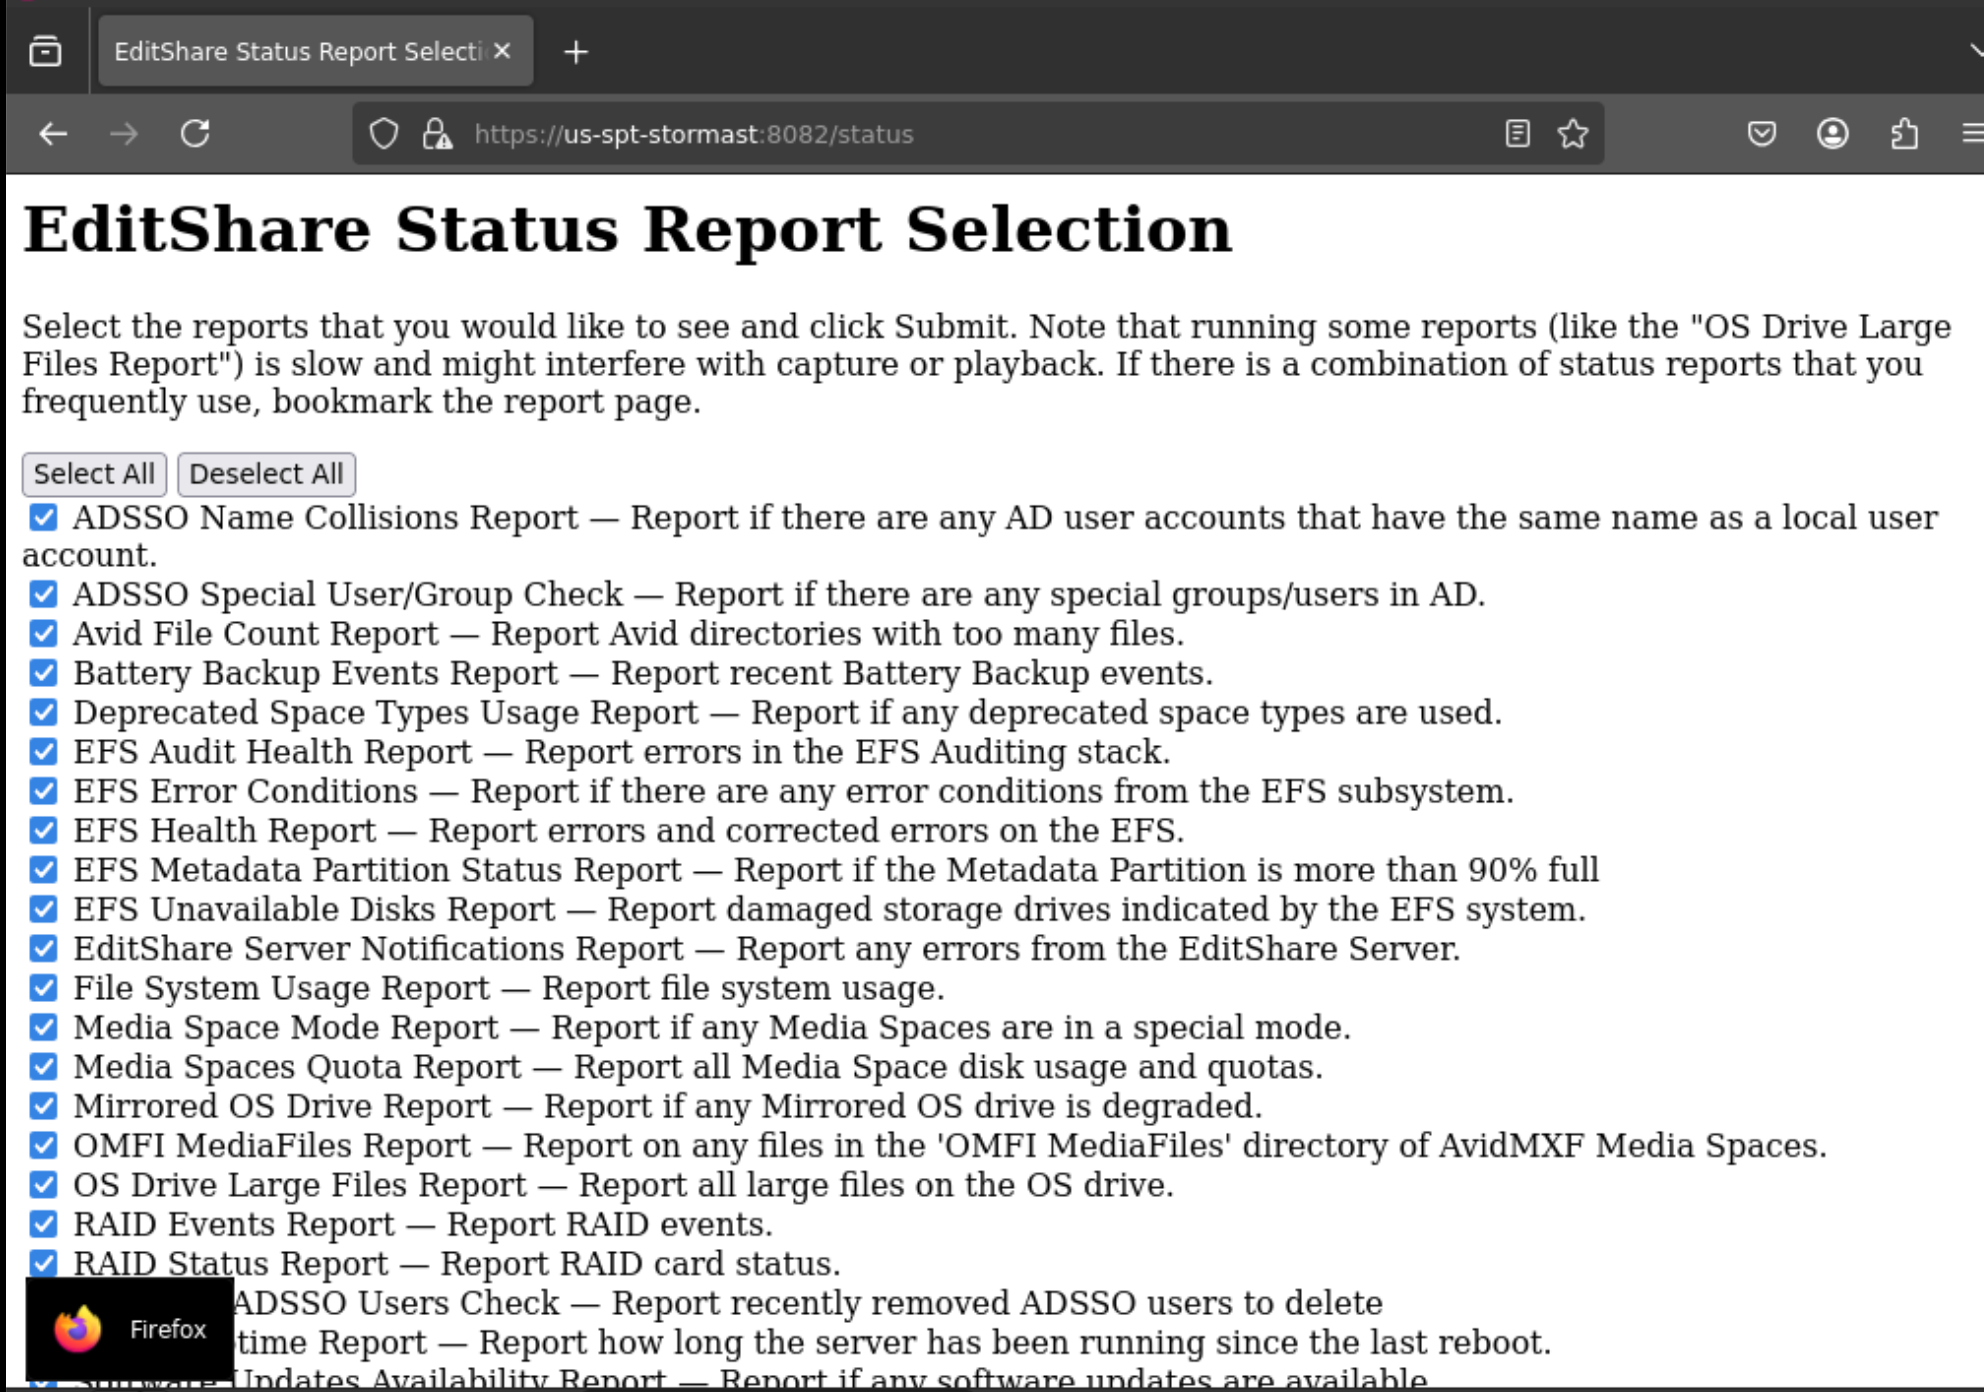Open the Firefox View tab-list icon
This screenshot has height=1392, width=1984.
[x=45, y=51]
